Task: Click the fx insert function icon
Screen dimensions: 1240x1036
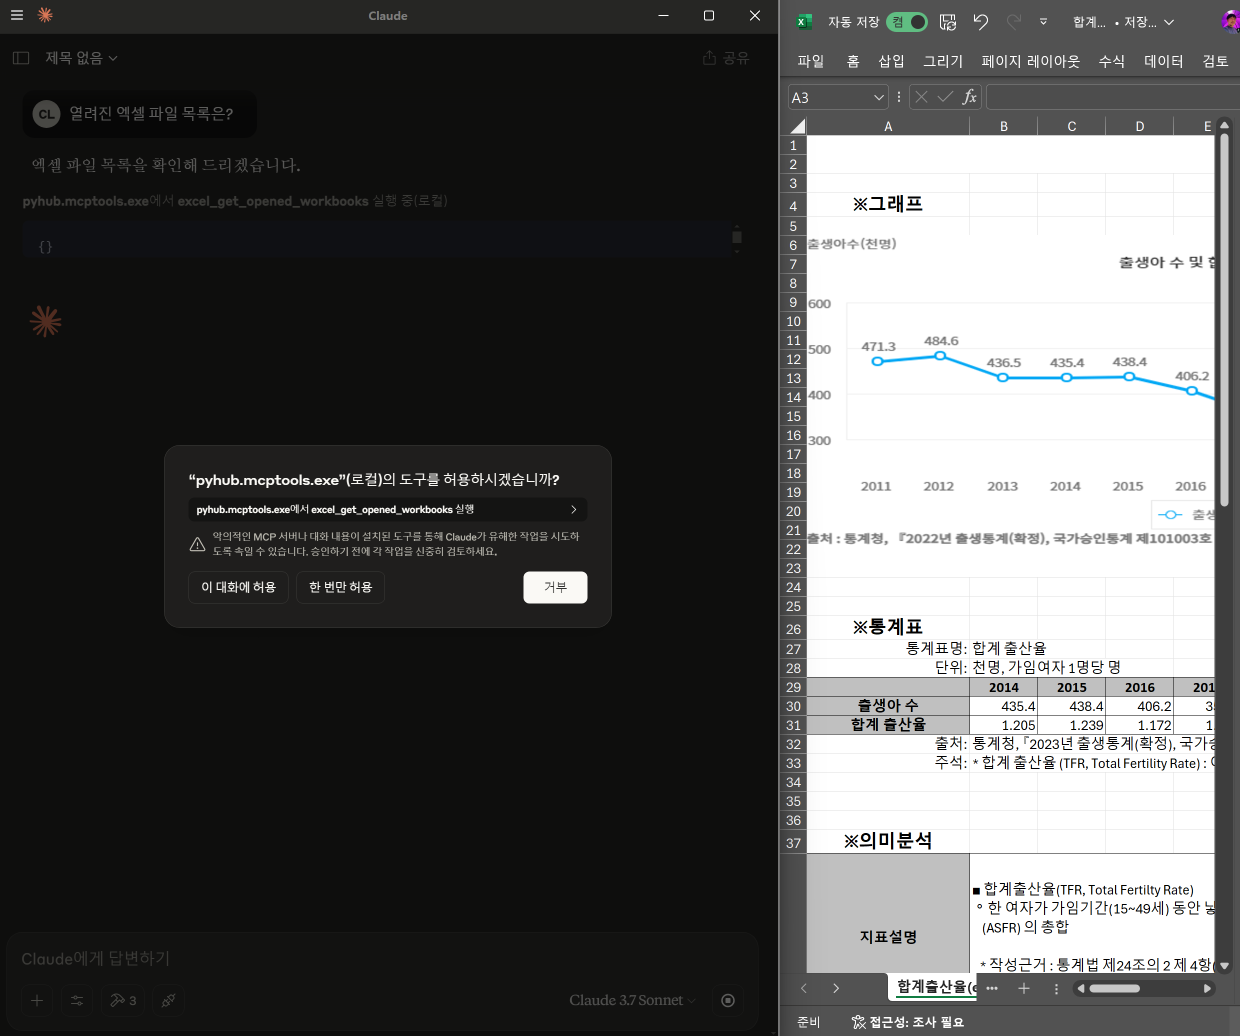Action: [x=969, y=97]
